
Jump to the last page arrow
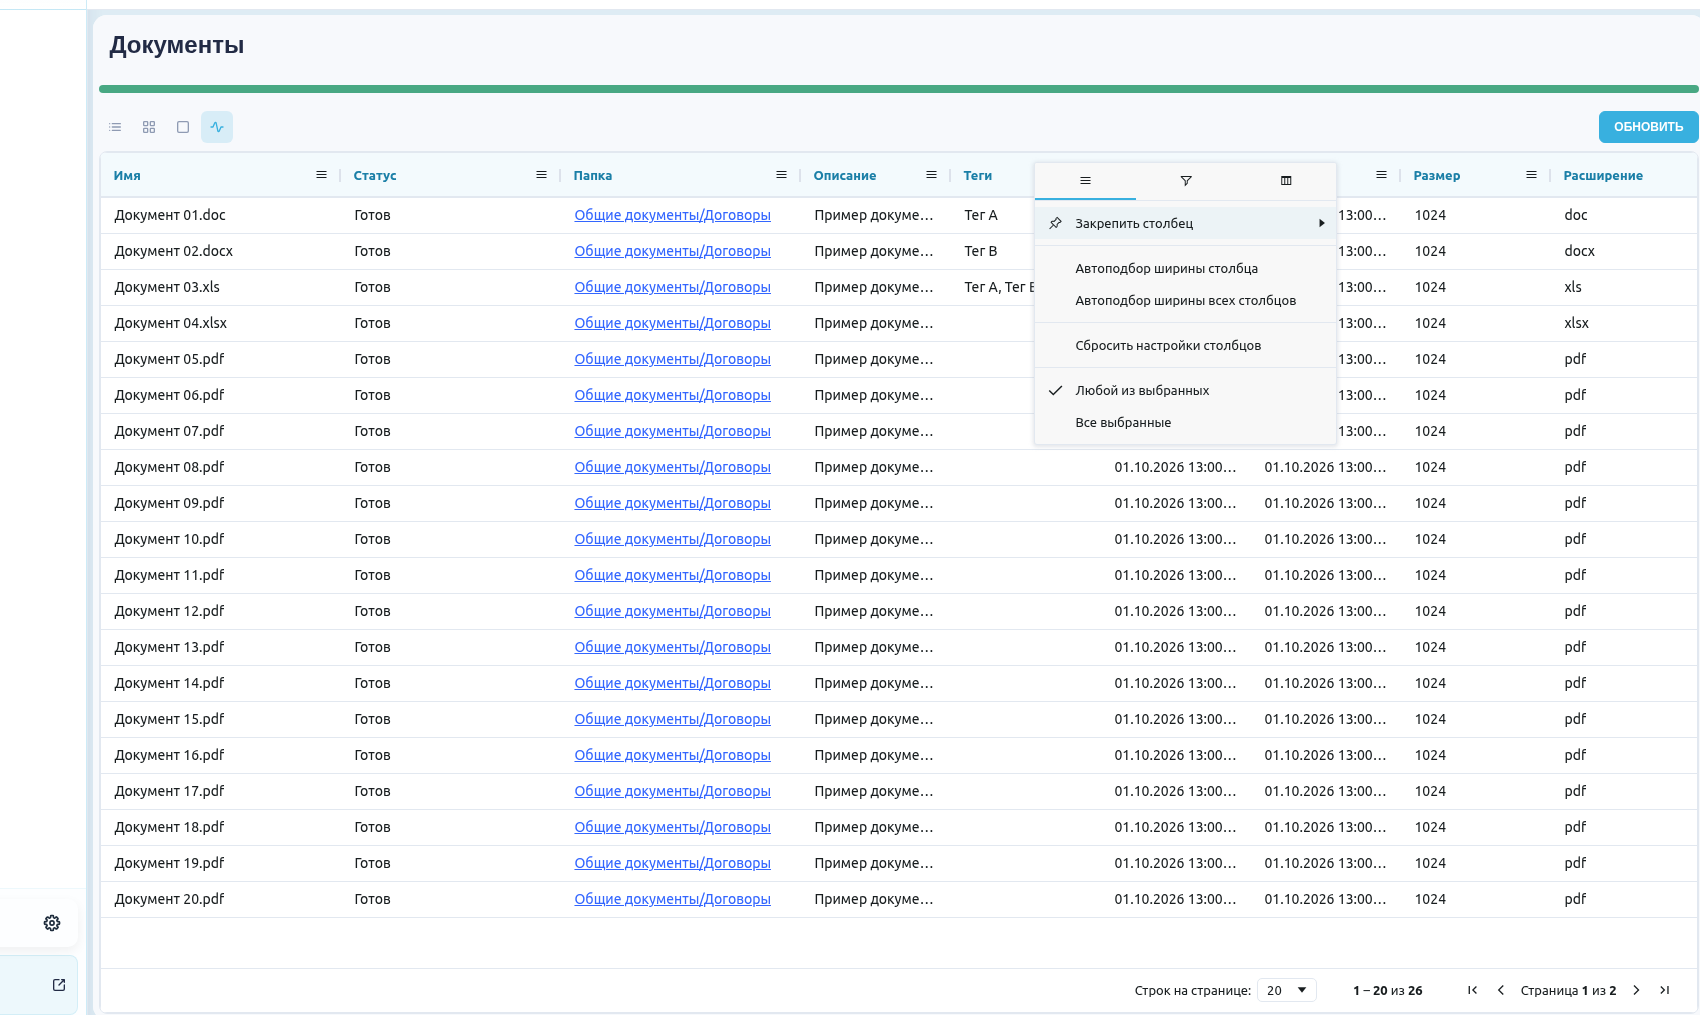1664,990
